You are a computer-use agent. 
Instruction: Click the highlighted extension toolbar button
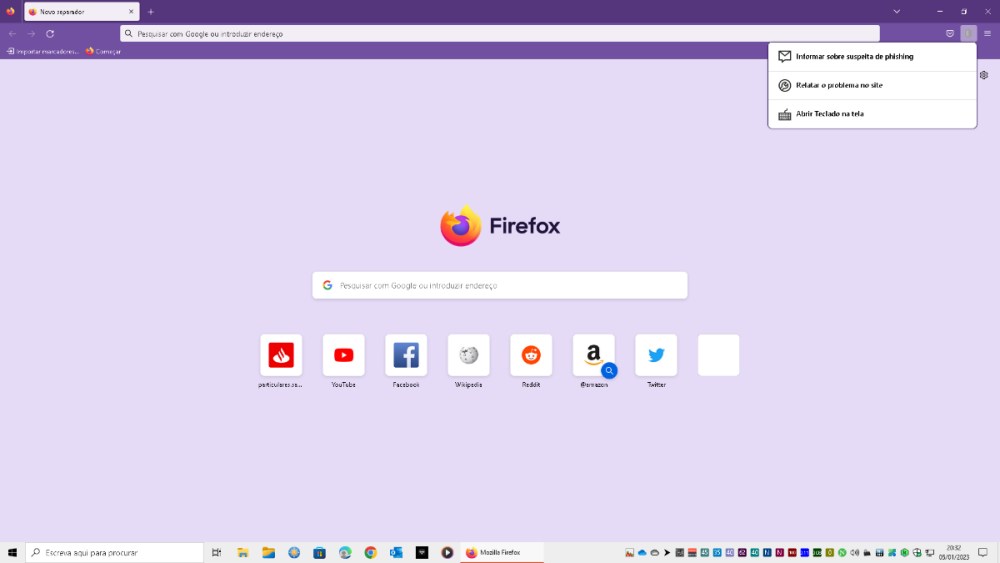point(968,34)
